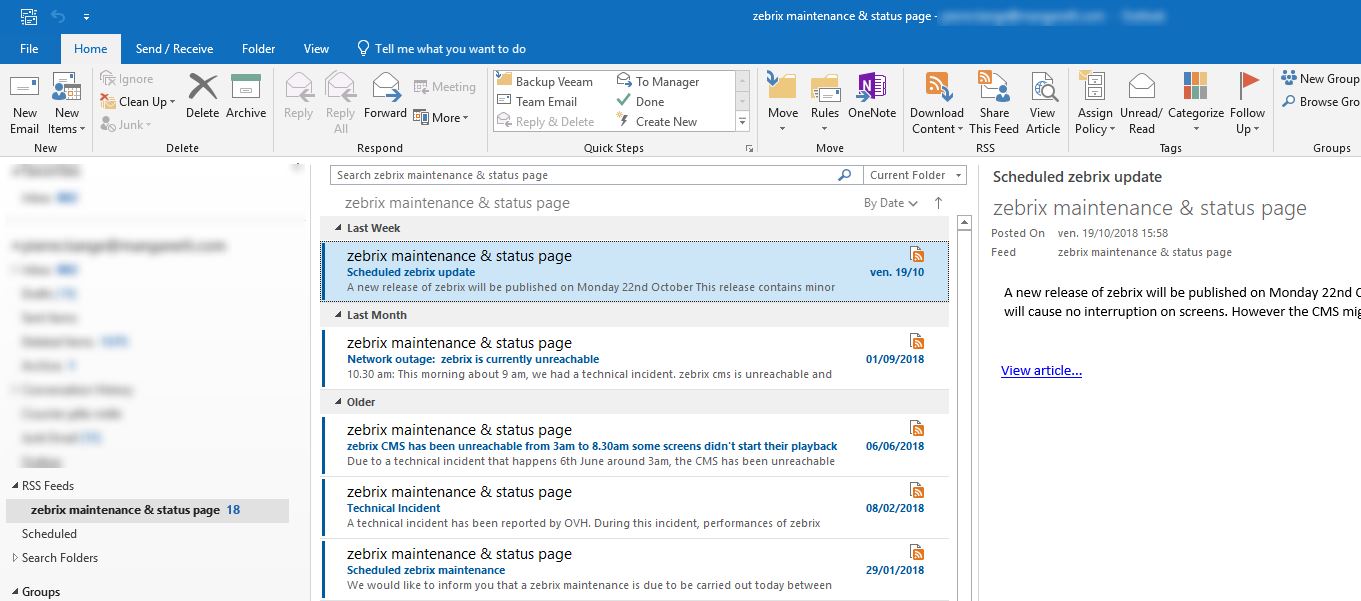Image resolution: width=1361 pixels, height=601 pixels.
Task: Collapse the Last Month group
Action: coord(338,315)
